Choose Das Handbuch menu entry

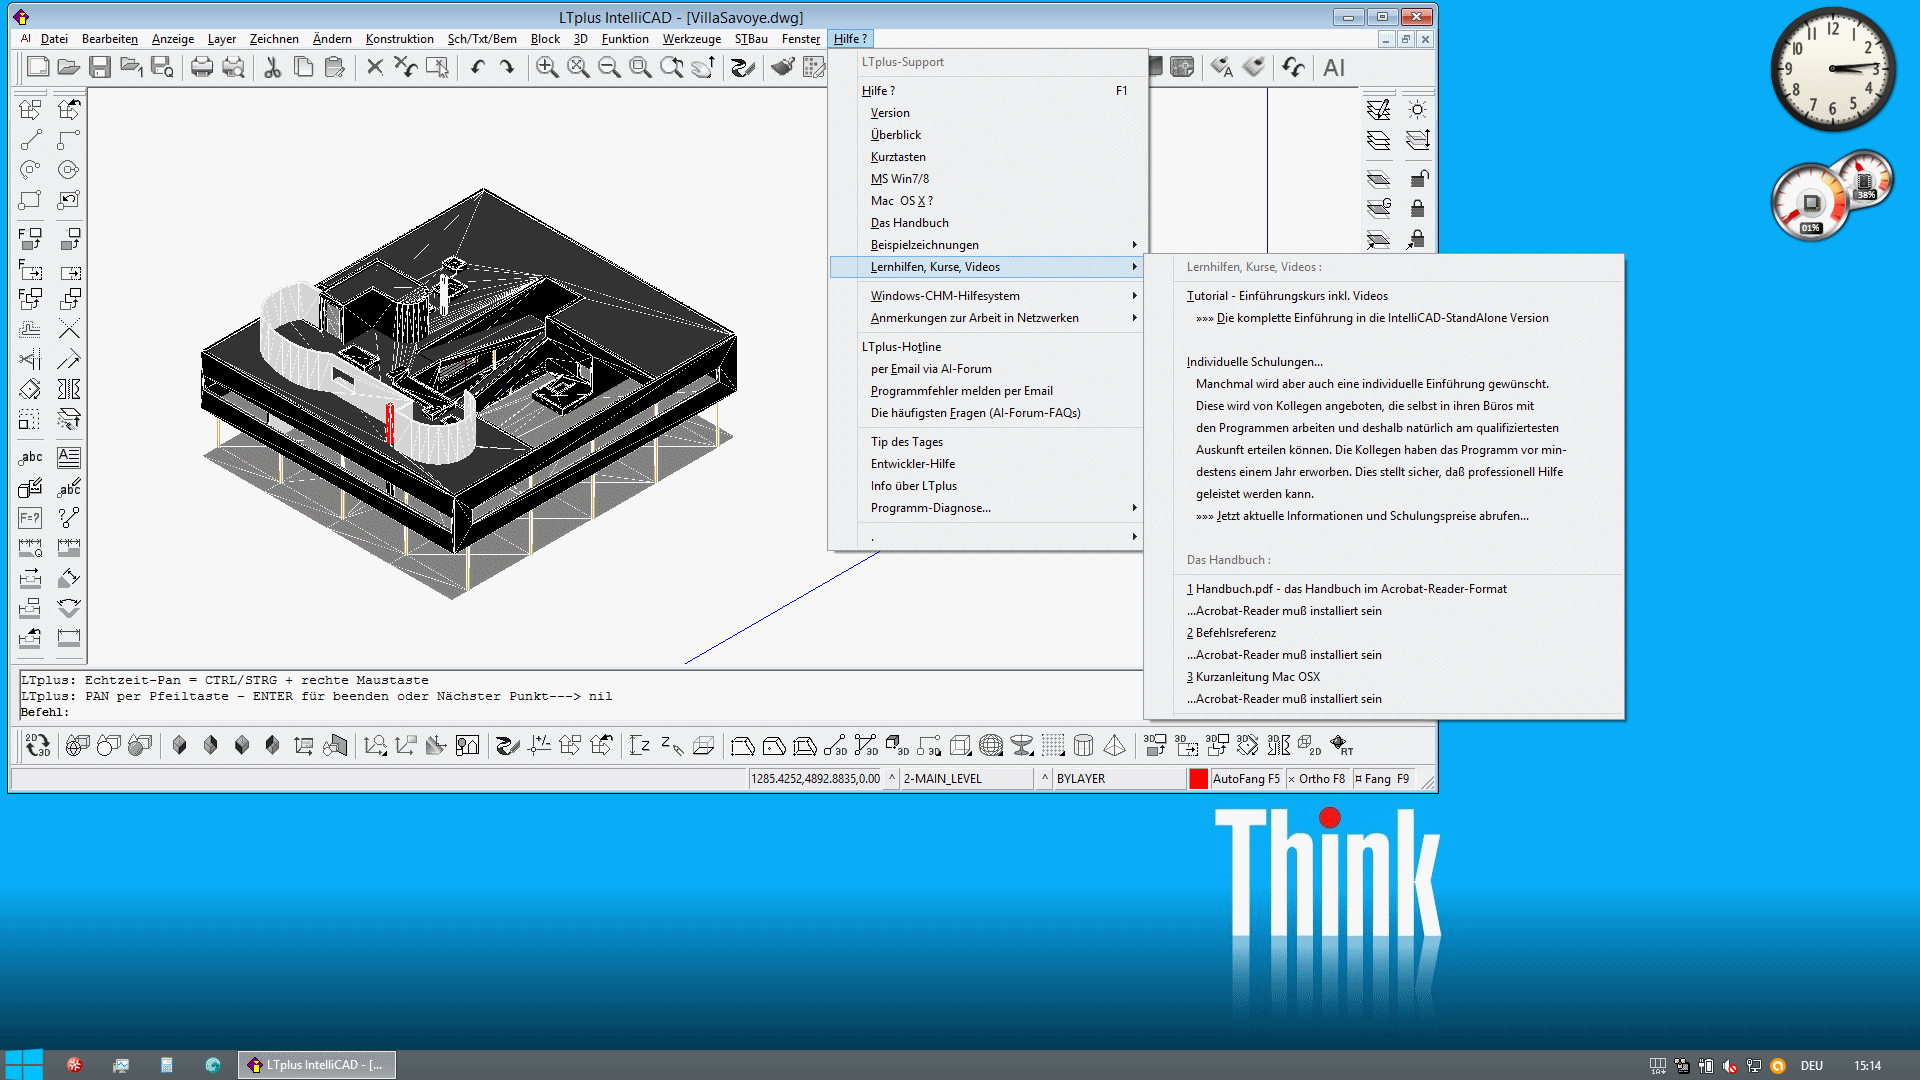pyautogui.click(x=987, y=223)
